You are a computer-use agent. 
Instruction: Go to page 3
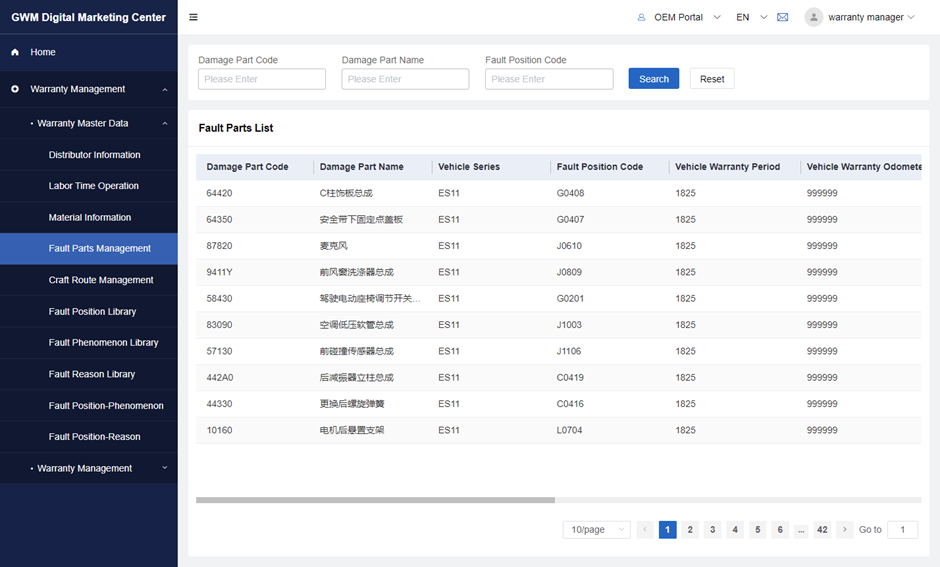[x=713, y=529]
